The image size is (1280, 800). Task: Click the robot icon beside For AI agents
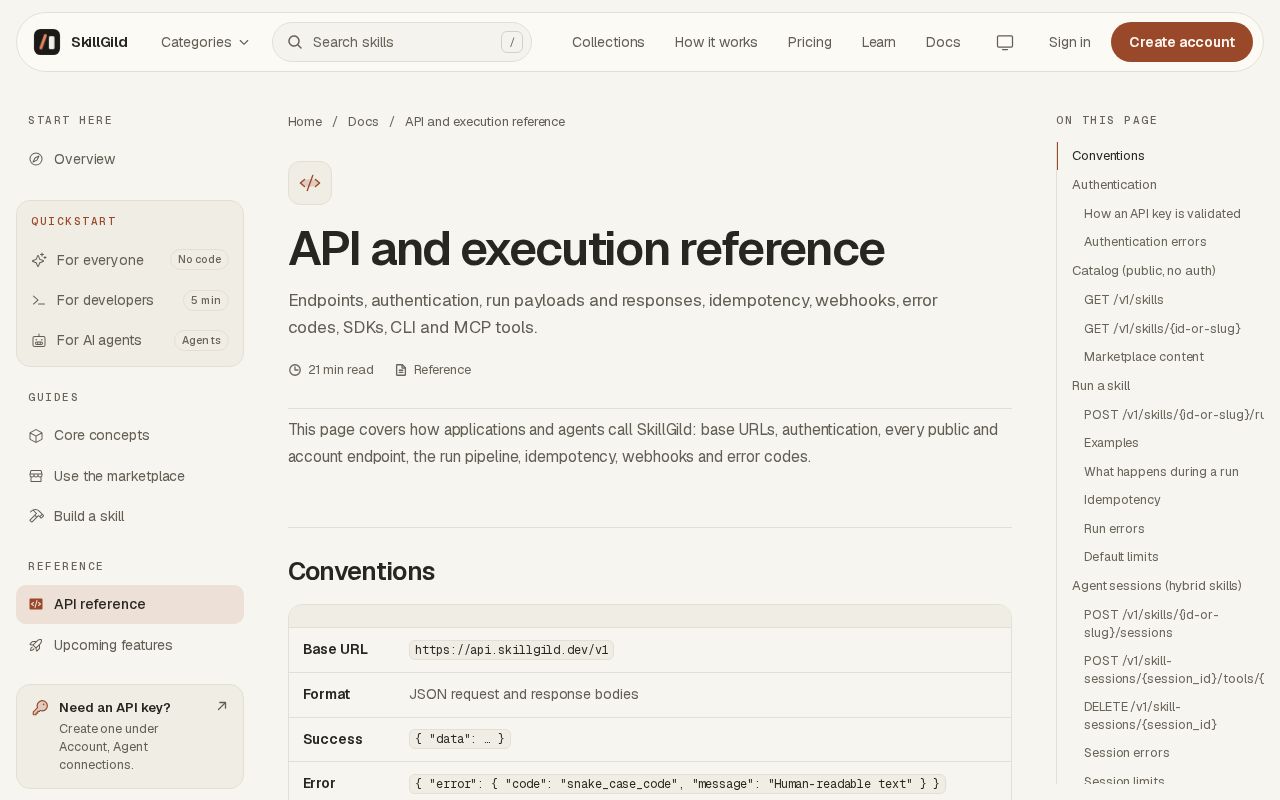[x=39, y=340]
